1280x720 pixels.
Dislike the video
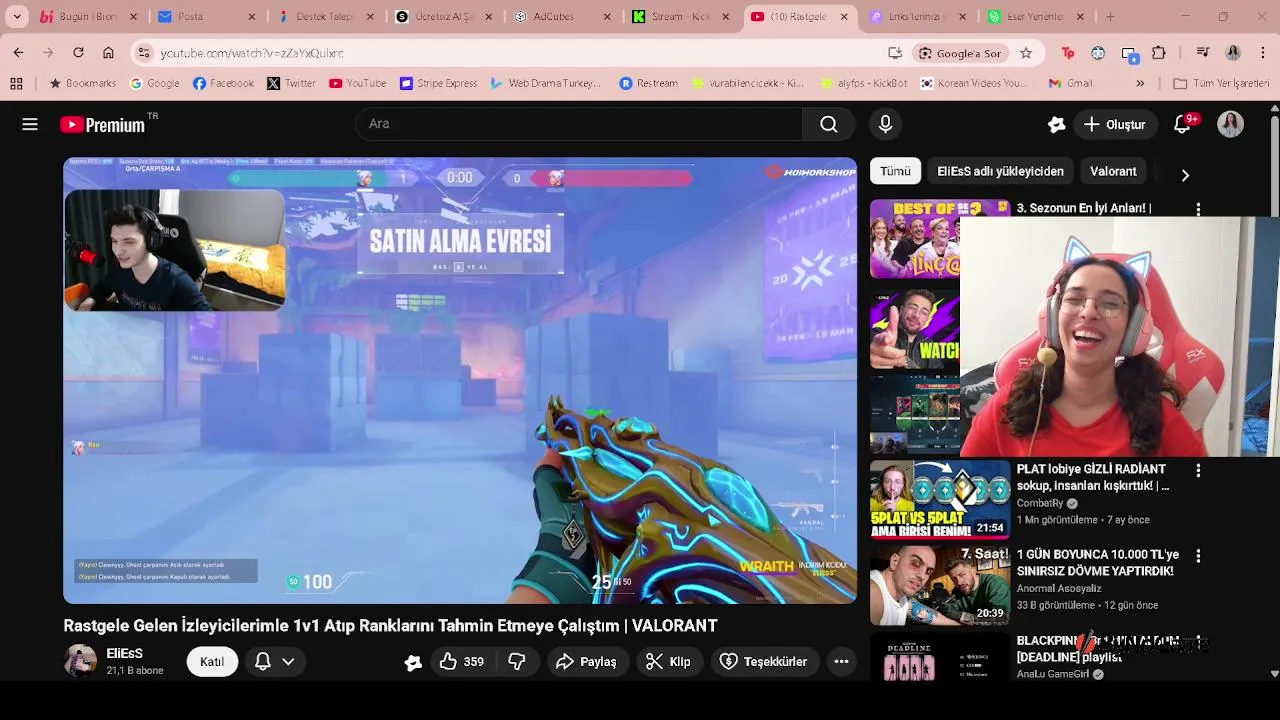point(517,662)
